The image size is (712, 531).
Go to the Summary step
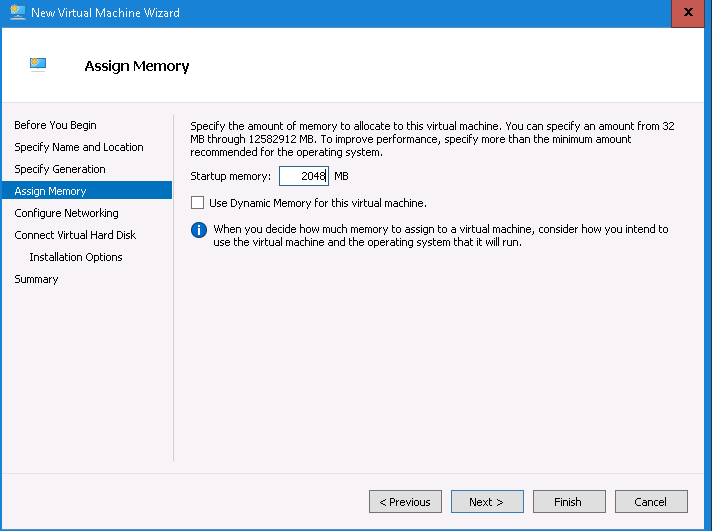click(x=36, y=279)
